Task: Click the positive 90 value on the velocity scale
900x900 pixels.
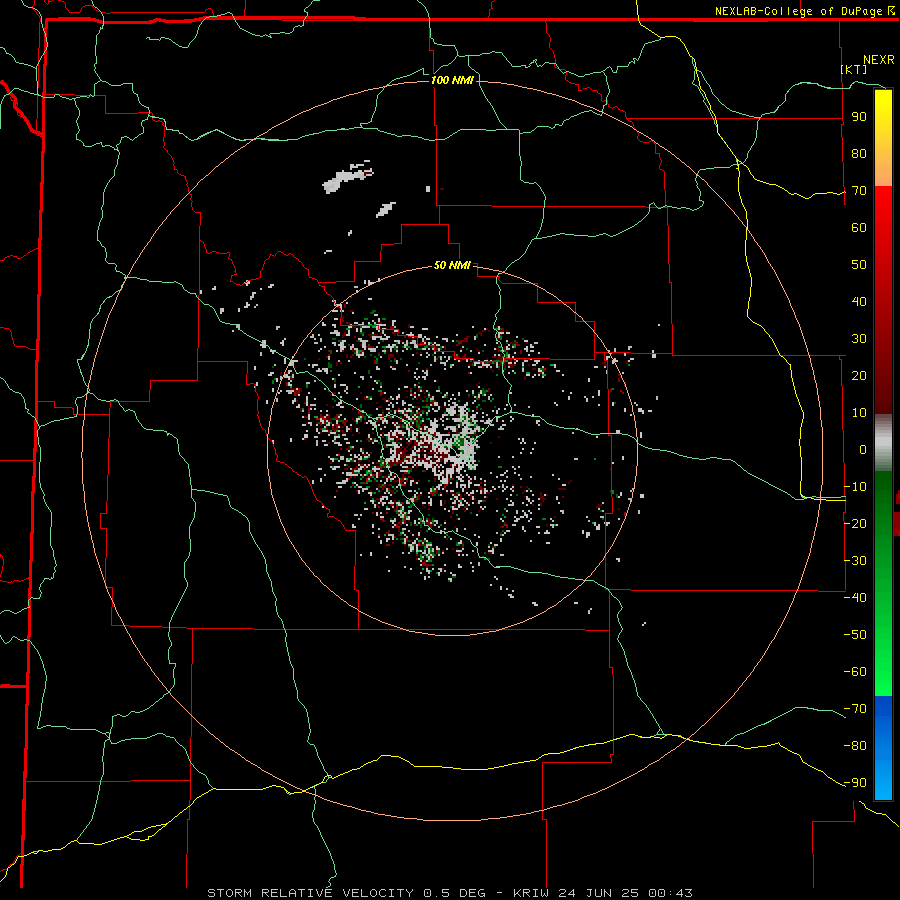Action: pos(859,117)
